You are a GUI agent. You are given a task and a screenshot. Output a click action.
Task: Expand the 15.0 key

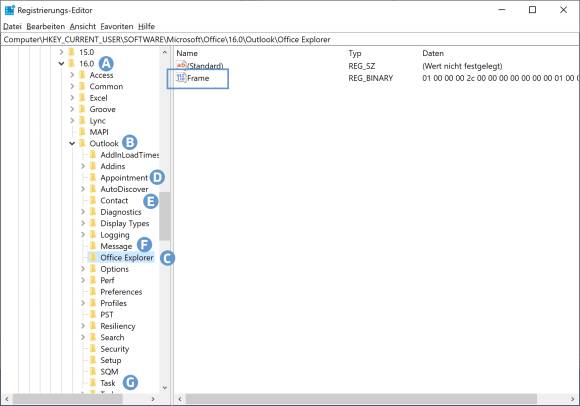(x=61, y=52)
